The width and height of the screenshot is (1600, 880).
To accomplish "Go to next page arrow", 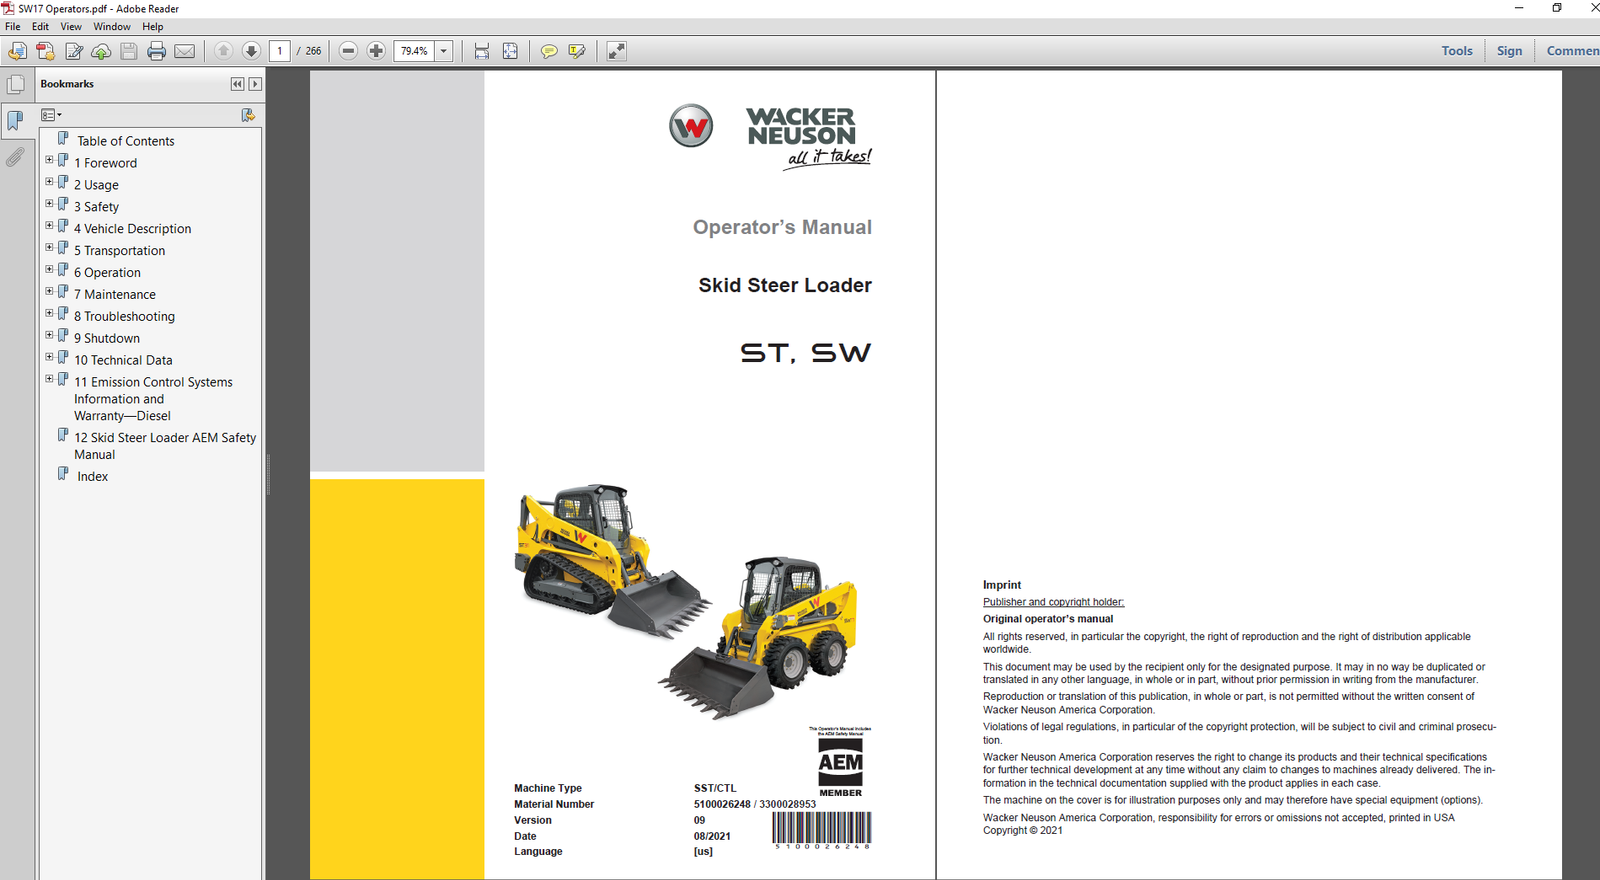I will (x=251, y=51).
